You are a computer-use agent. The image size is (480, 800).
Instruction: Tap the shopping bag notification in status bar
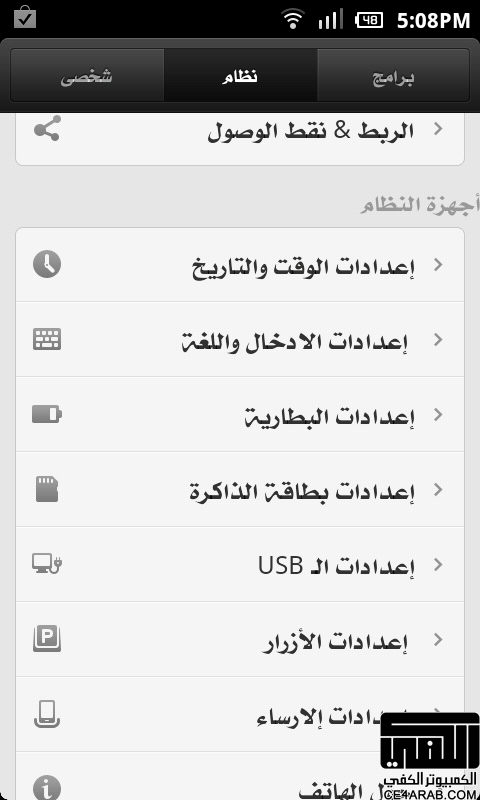25,19
